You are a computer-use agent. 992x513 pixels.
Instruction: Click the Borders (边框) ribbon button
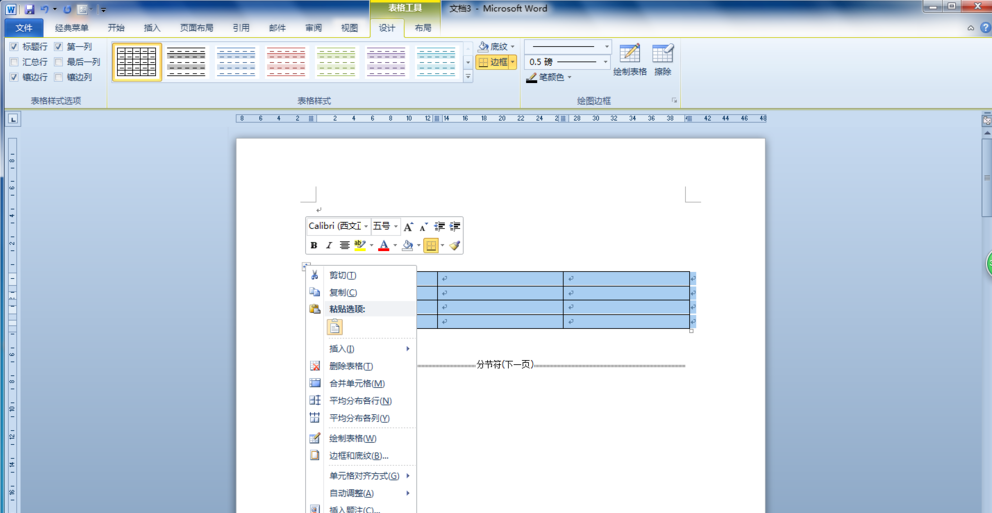pyautogui.click(x=492, y=62)
